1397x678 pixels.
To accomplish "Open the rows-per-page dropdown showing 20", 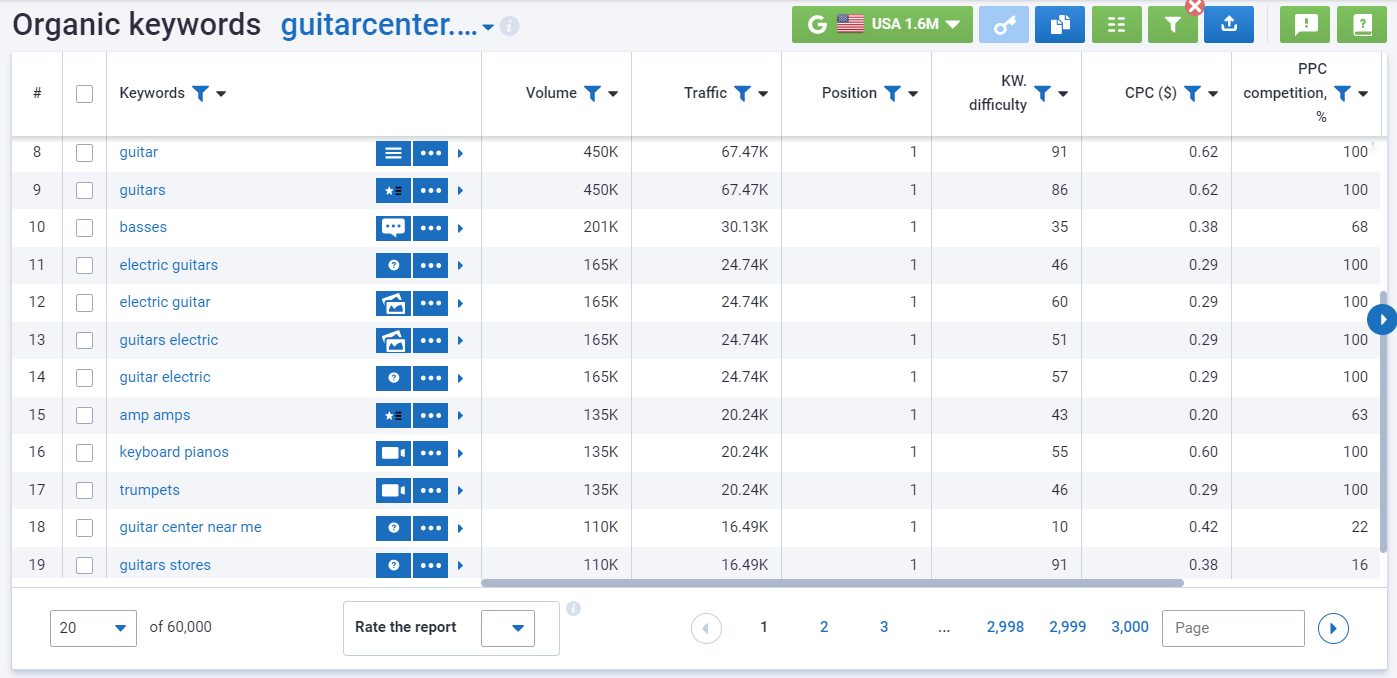I will coord(93,628).
